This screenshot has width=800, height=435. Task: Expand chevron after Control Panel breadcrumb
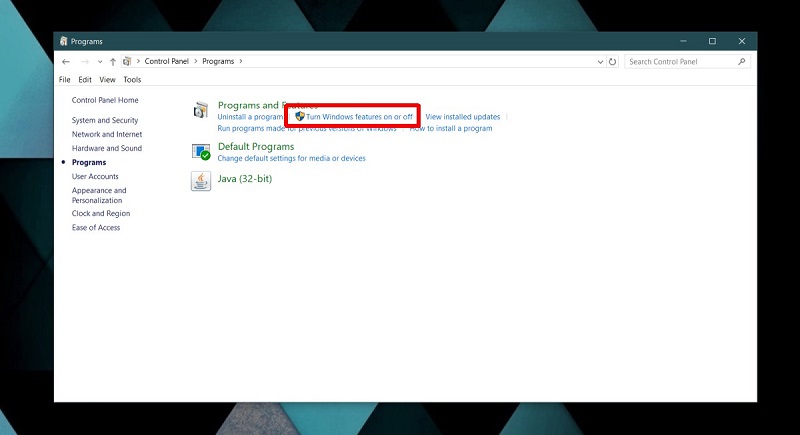(195, 61)
